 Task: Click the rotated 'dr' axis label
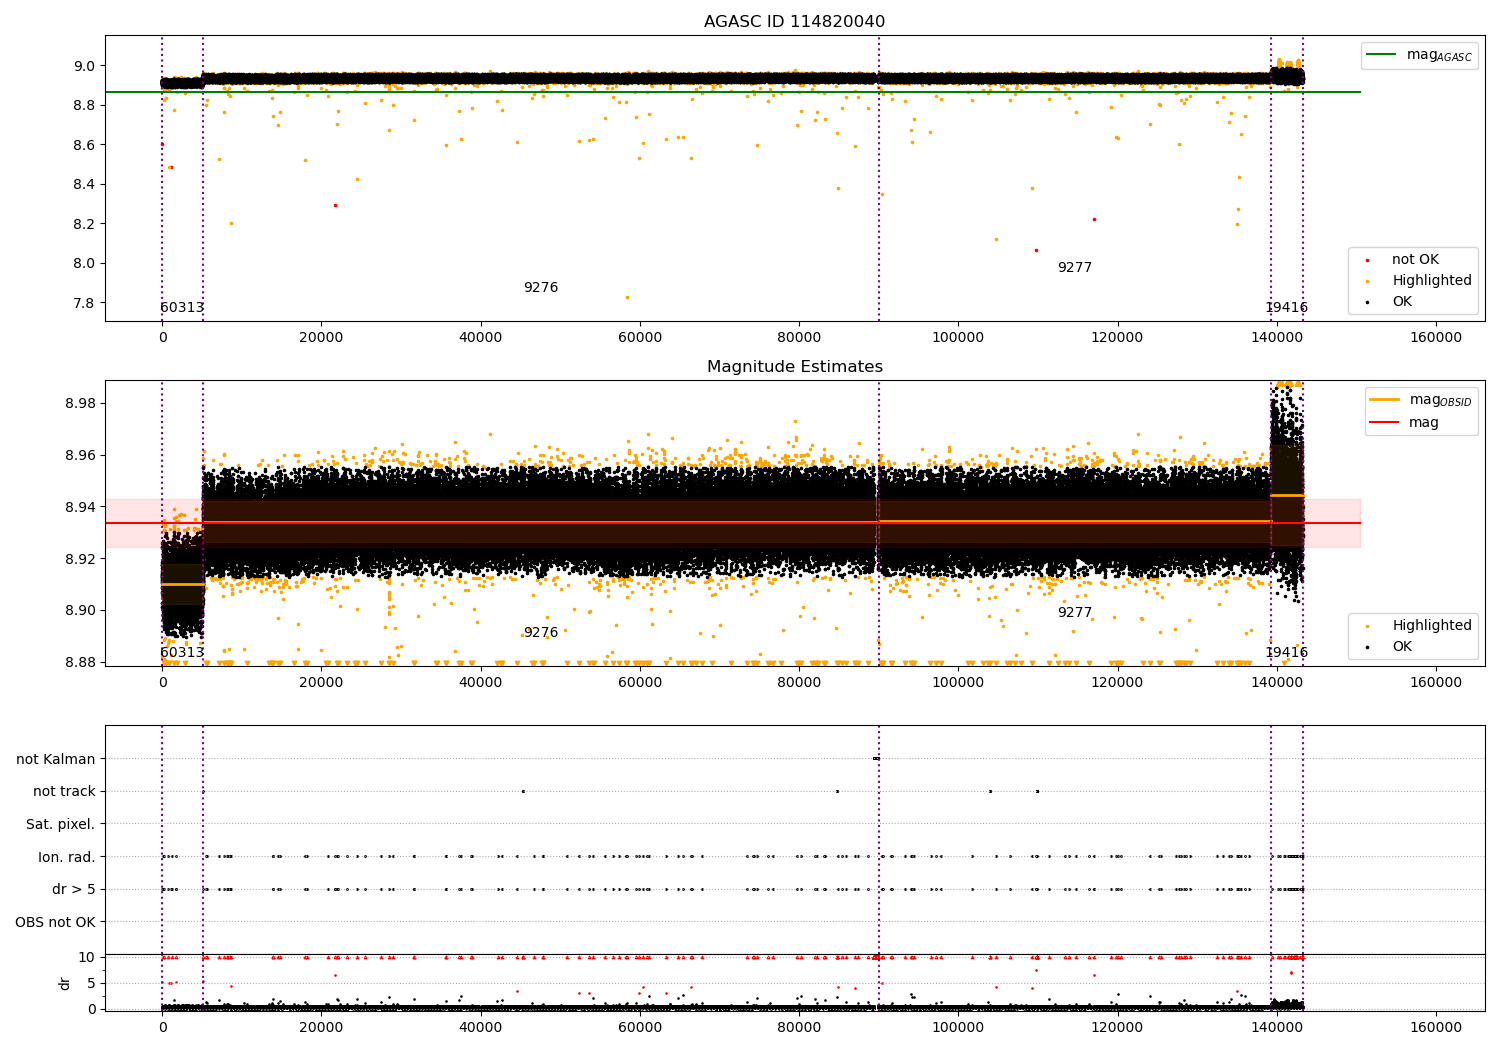(65, 983)
